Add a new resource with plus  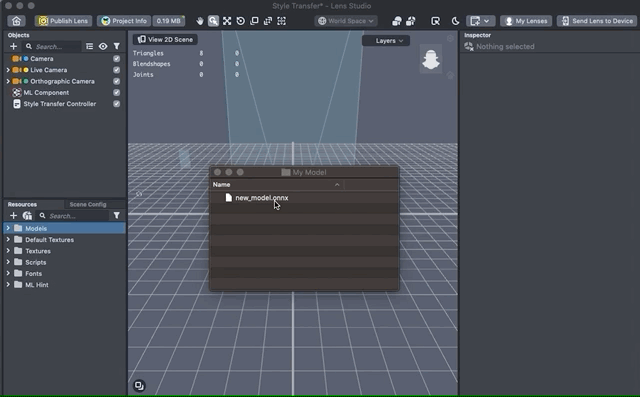(x=13, y=215)
